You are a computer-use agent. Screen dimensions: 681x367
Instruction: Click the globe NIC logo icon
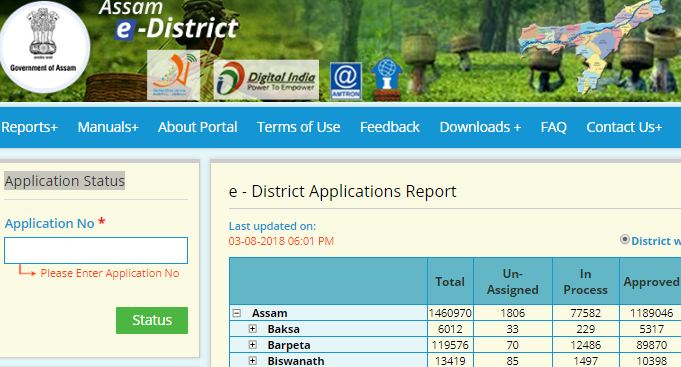[387, 79]
